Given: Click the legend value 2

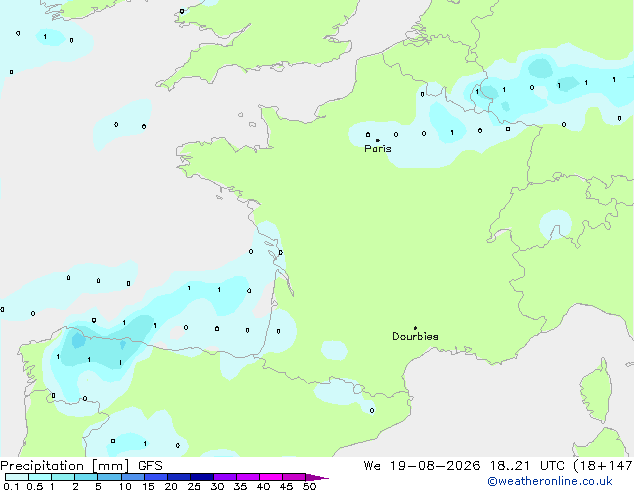Looking at the screenshot, I should click(75, 486).
